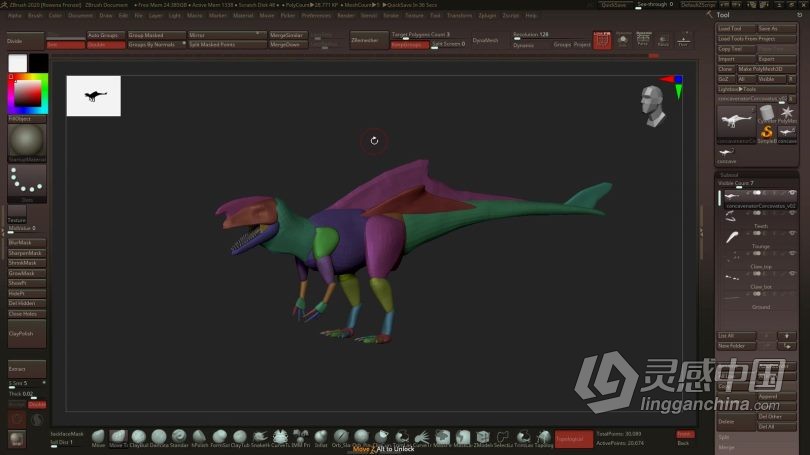Viewport: 810px width, 455px height.
Task: Select the Move Topological brush
Action: pyautogui.click(x=118, y=437)
